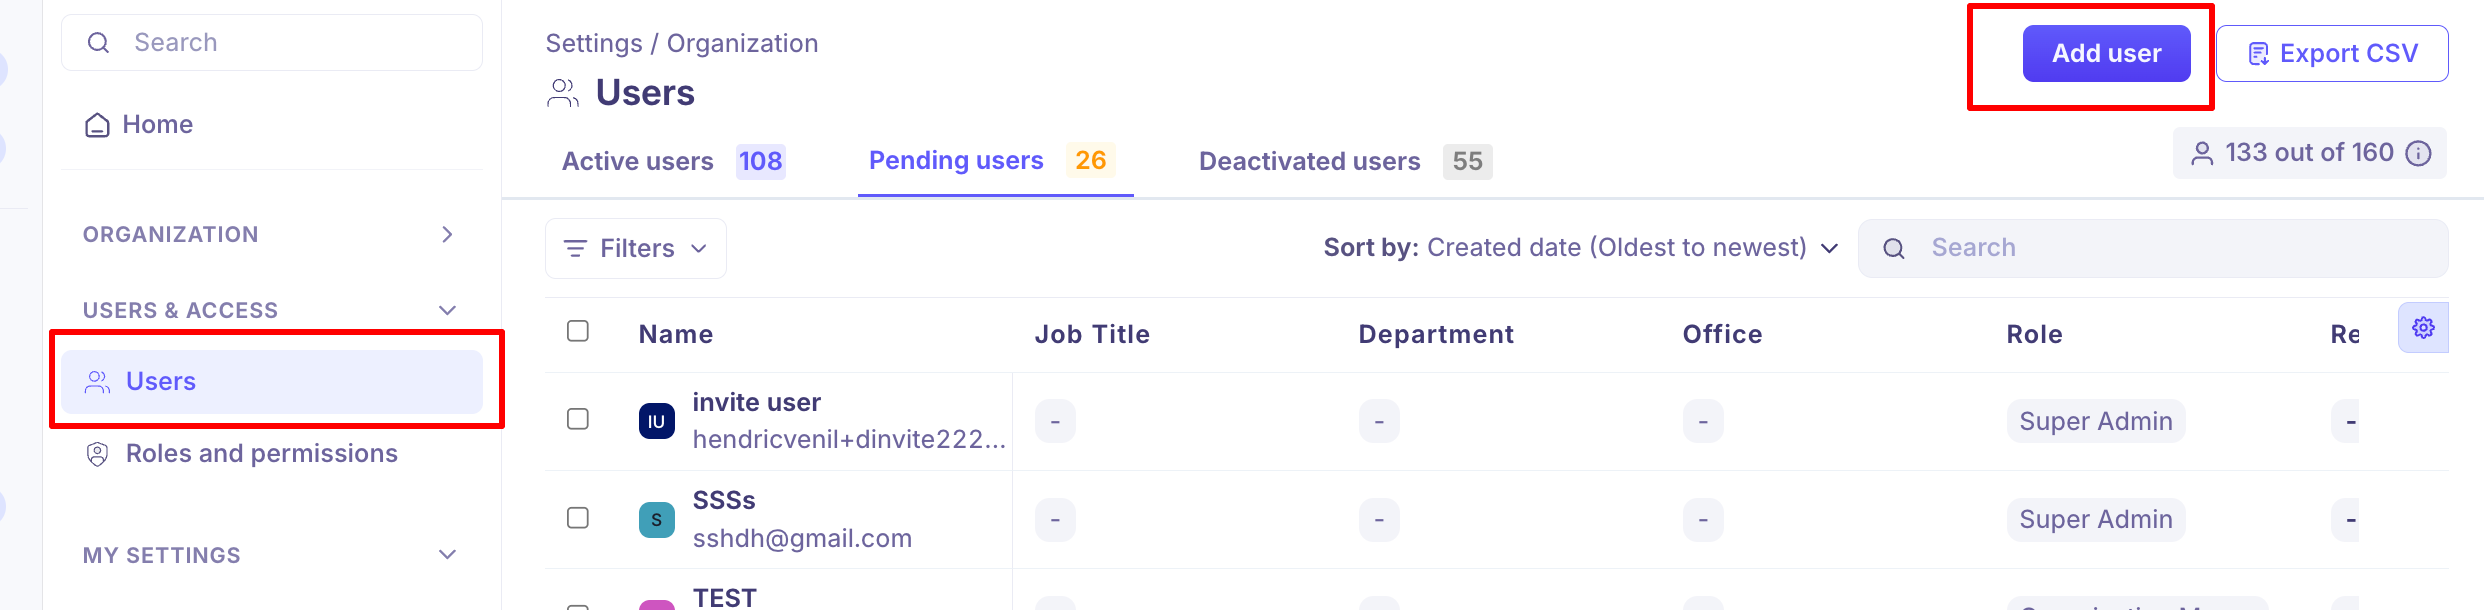The height and width of the screenshot is (610, 2484).
Task: Click the Name column header
Action: [676, 334]
